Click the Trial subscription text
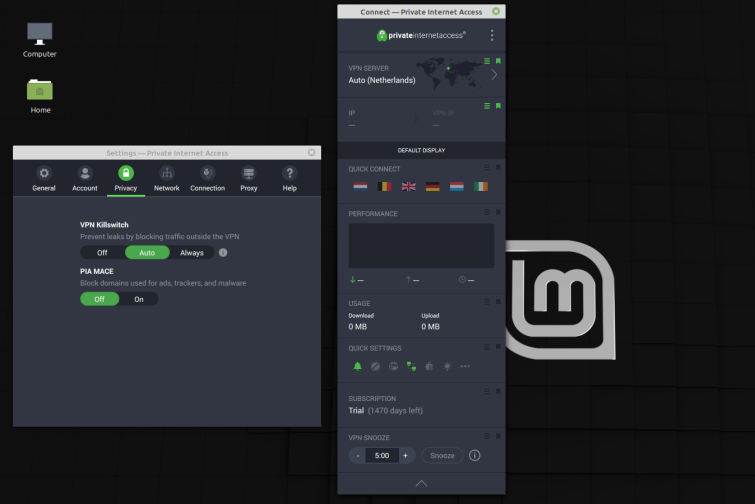755x504 pixels. pos(356,411)
